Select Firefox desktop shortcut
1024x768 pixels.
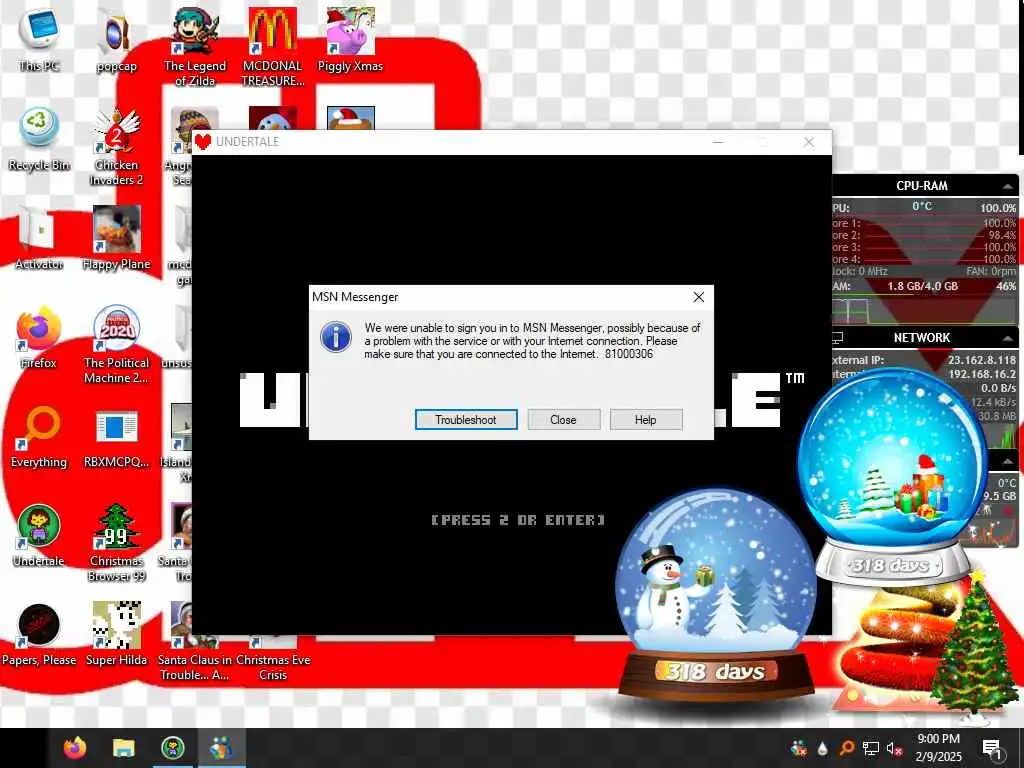(x=39, y=337)
